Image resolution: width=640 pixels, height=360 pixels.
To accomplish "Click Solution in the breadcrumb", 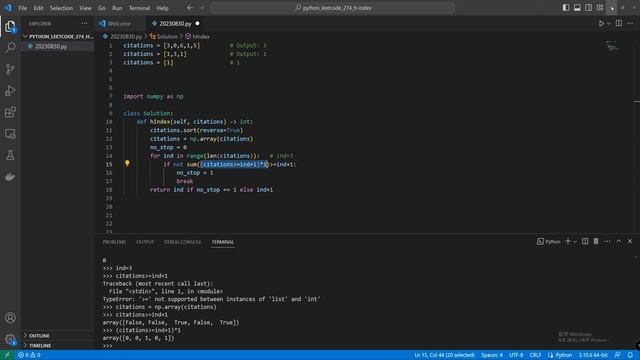I will [x=167, y=36].
